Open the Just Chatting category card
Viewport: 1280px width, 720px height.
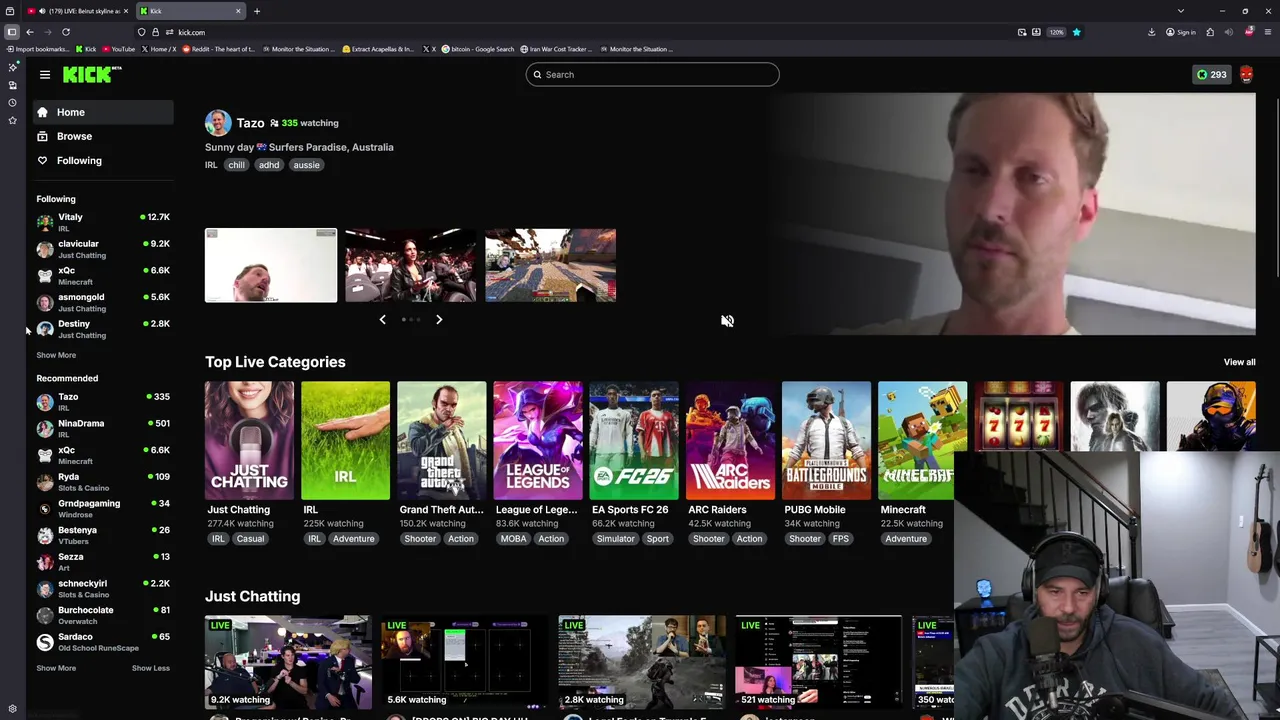tap(249, 440)
